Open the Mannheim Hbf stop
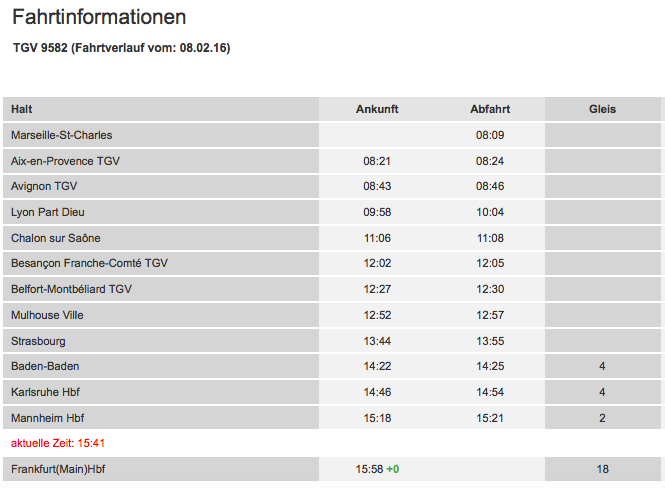The height and width of the screenshot is (488, 665). (47, 418)
